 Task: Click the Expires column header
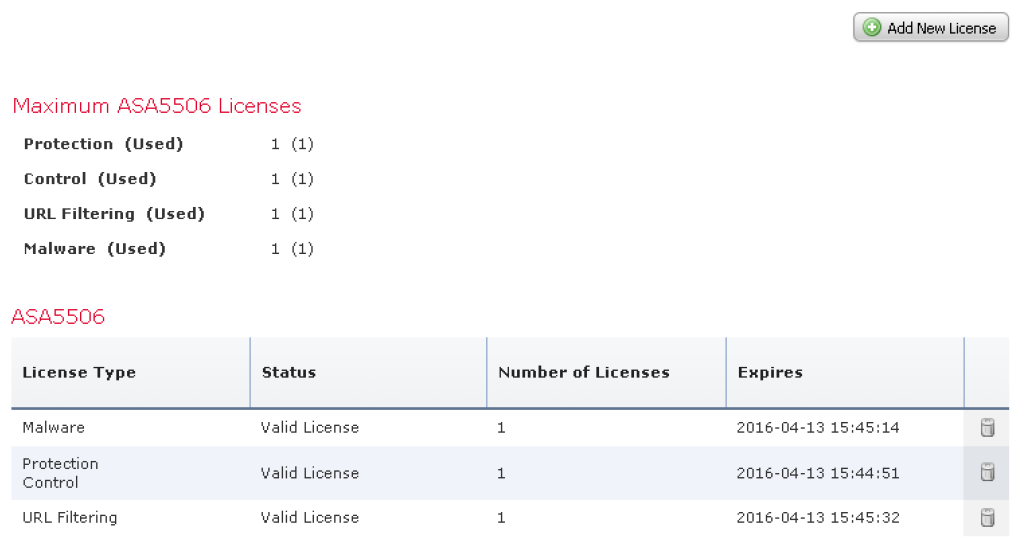[770, 373]
